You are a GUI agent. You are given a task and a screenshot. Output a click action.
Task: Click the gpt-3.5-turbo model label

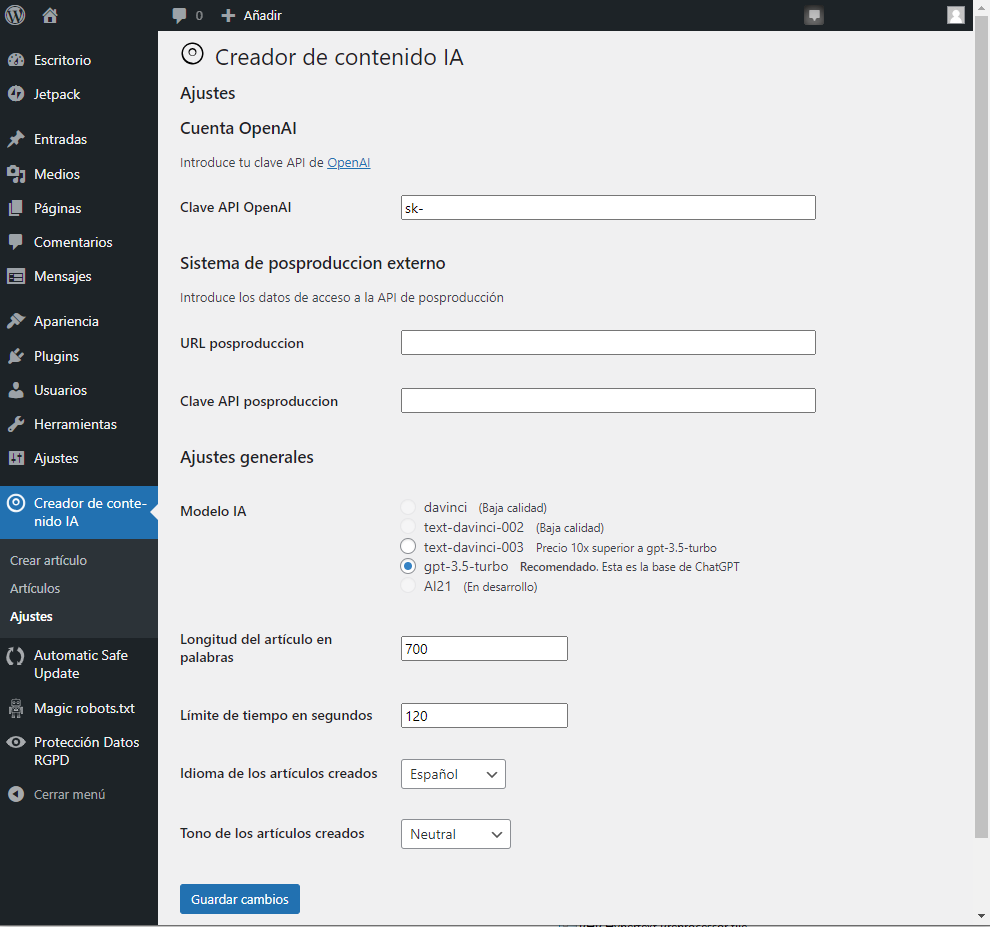pyautogui.click(x=466, y=566)
